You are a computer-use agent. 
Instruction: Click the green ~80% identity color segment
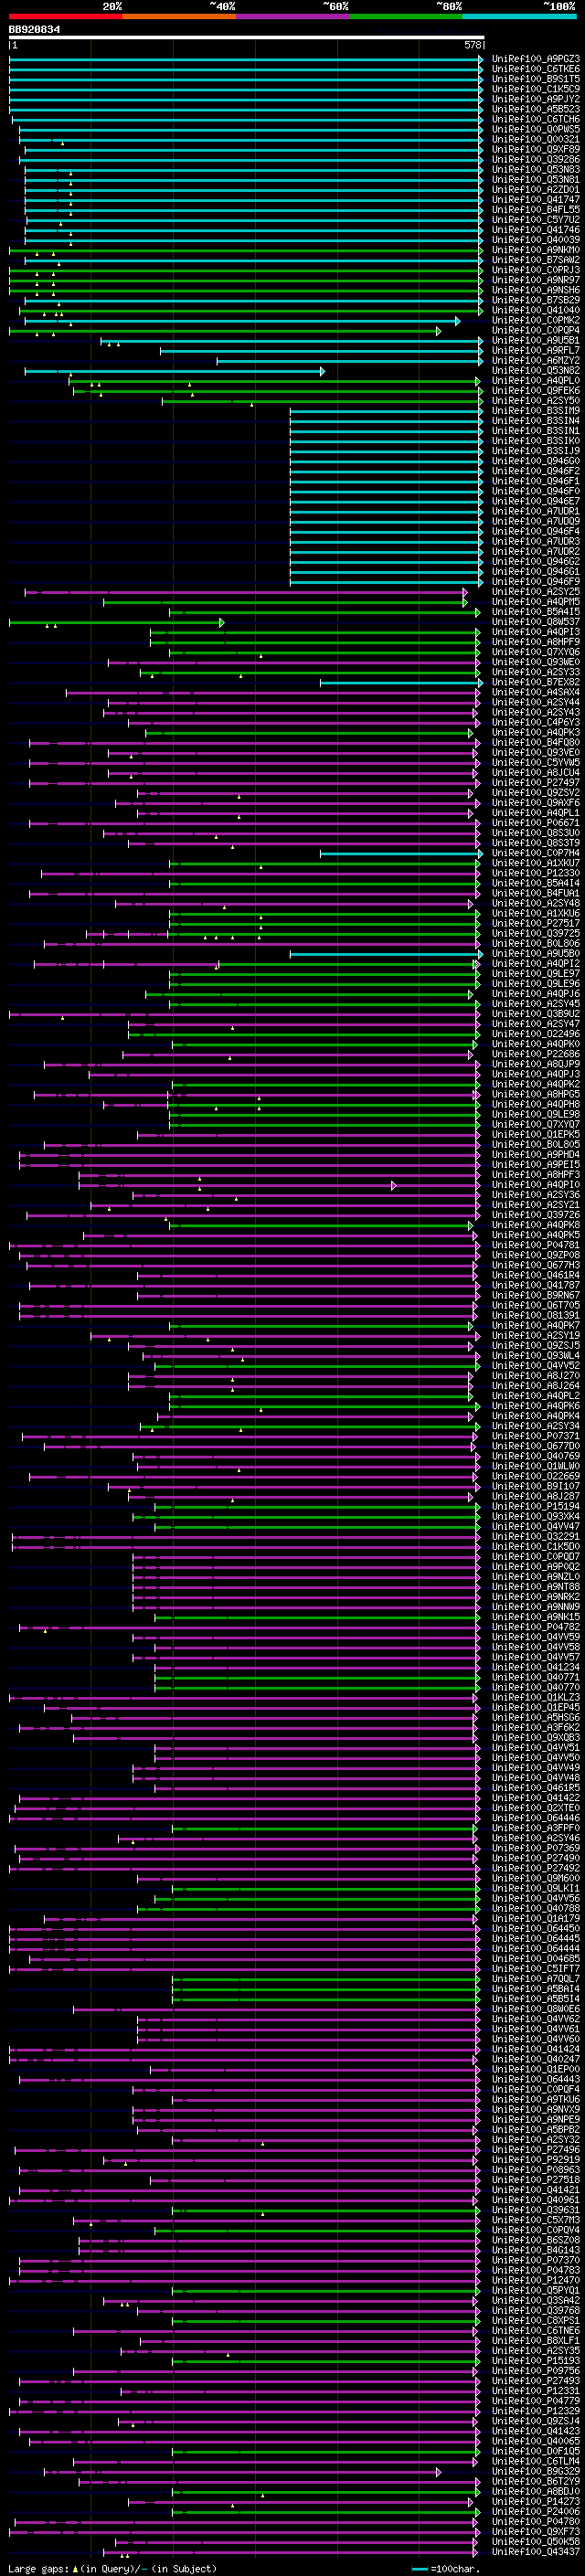click(x=406, y=16)
